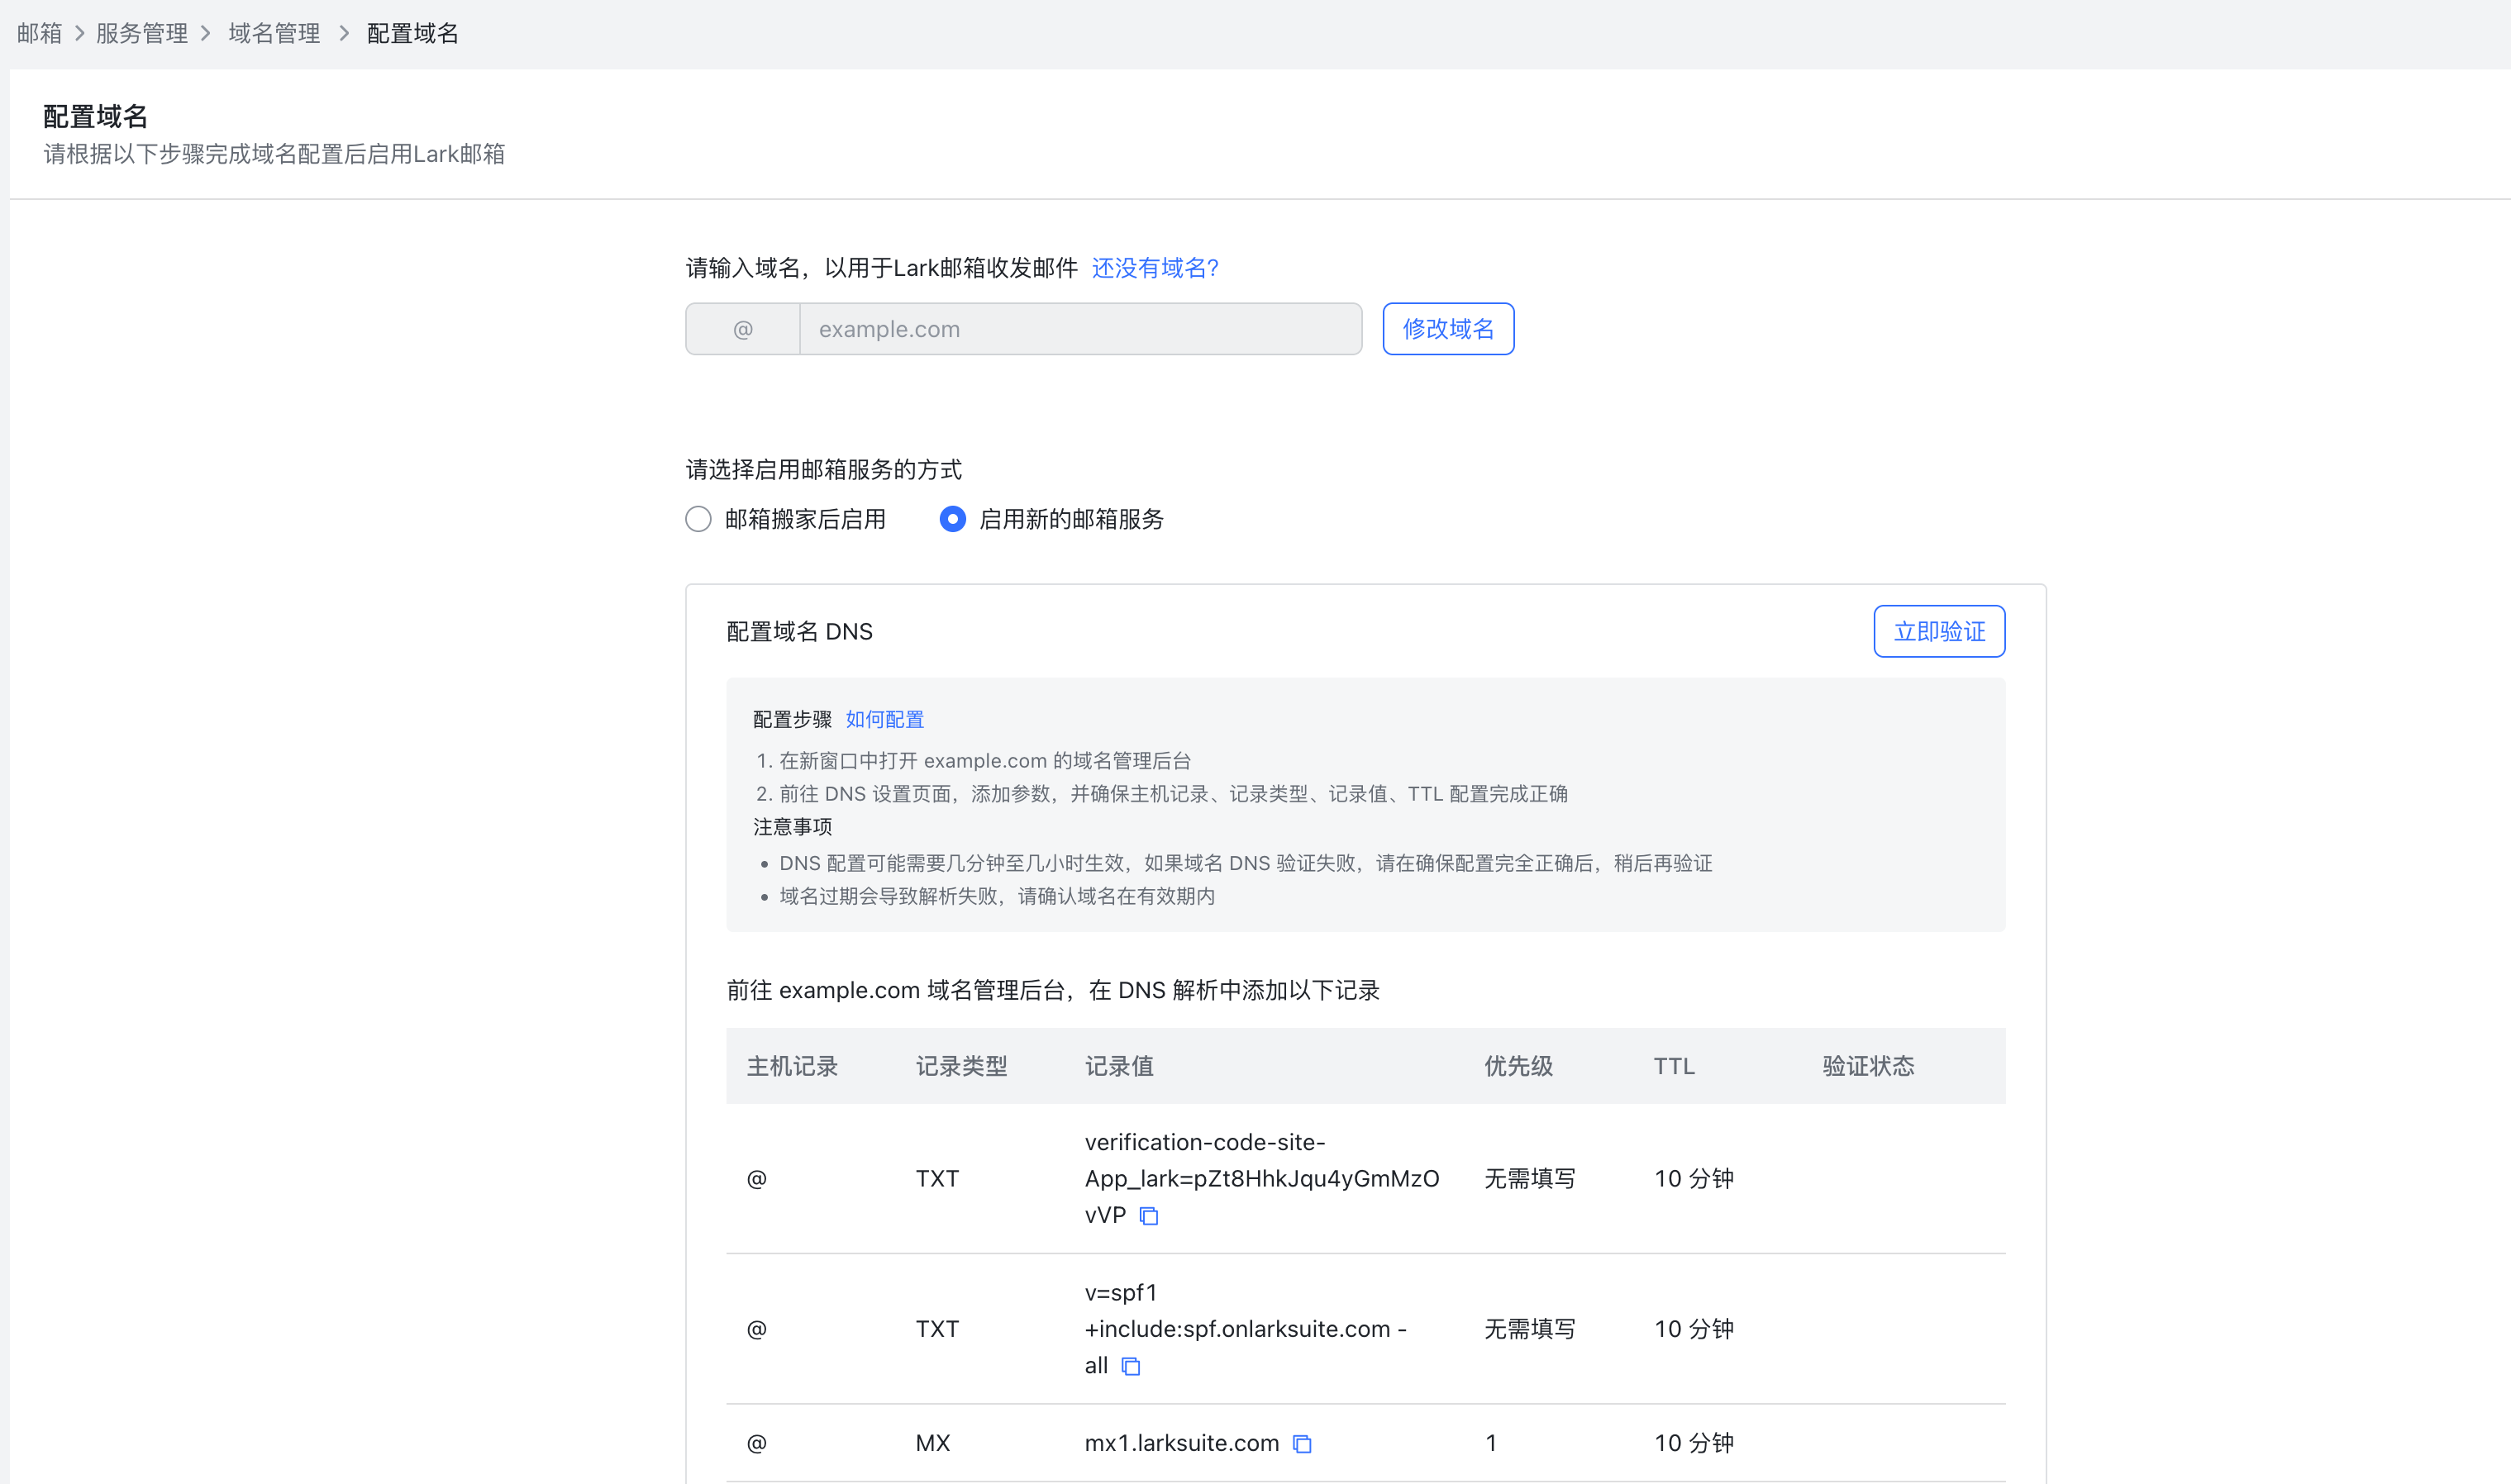Click the 验证状态 column header
The image size is (2511, 1484).
[x=1868, y=1066]
